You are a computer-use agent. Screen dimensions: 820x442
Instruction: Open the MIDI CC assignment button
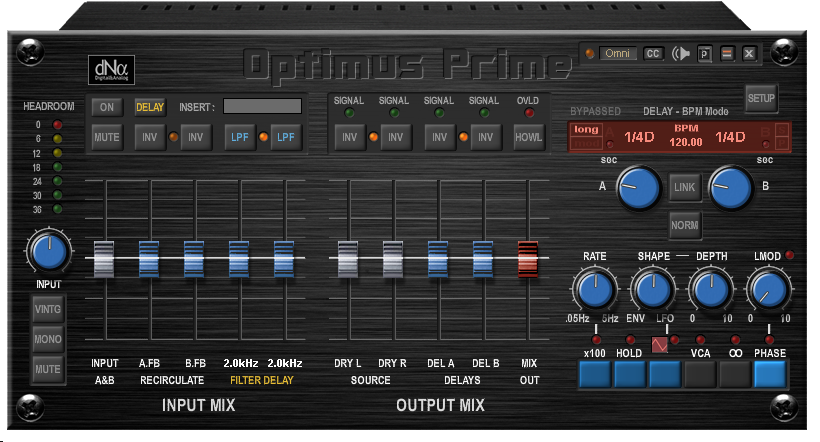click(653, 53)
